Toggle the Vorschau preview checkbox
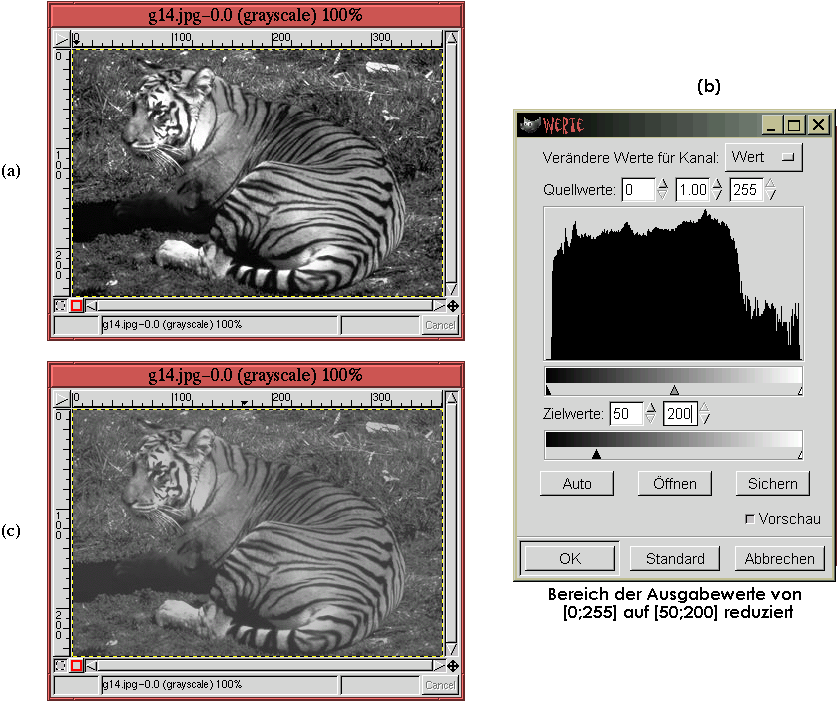Screen dimensions: 837x702 click(x=750, y=519)
